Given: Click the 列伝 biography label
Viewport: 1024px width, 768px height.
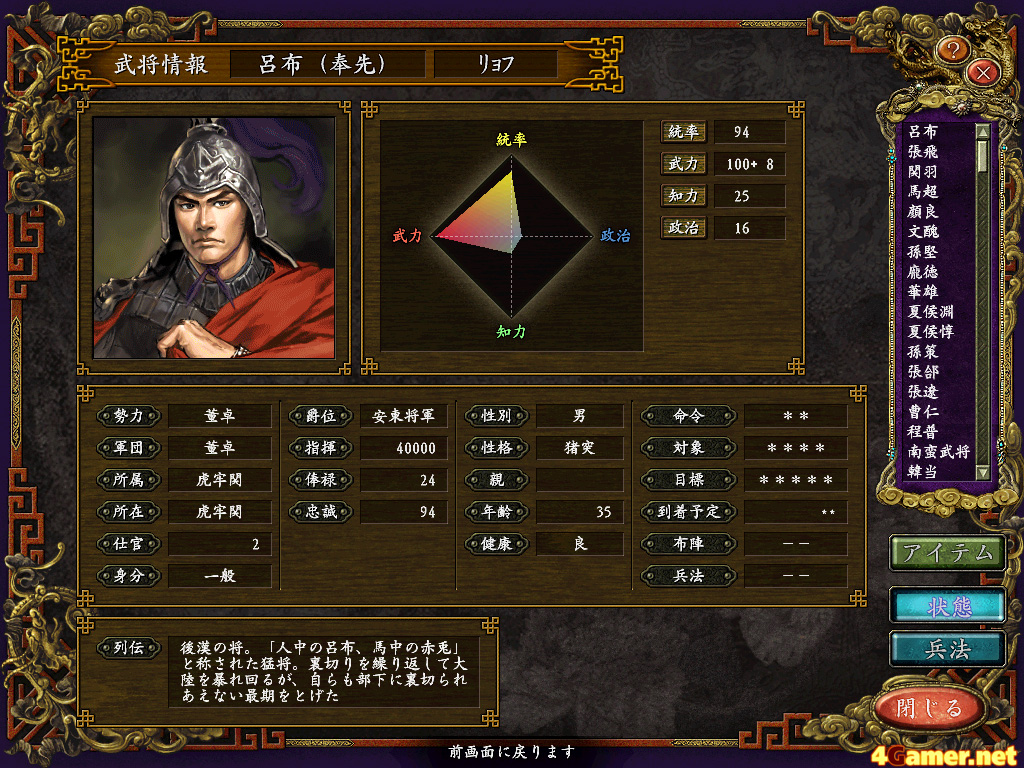Looking at the screenshot, I should (128, 648).
